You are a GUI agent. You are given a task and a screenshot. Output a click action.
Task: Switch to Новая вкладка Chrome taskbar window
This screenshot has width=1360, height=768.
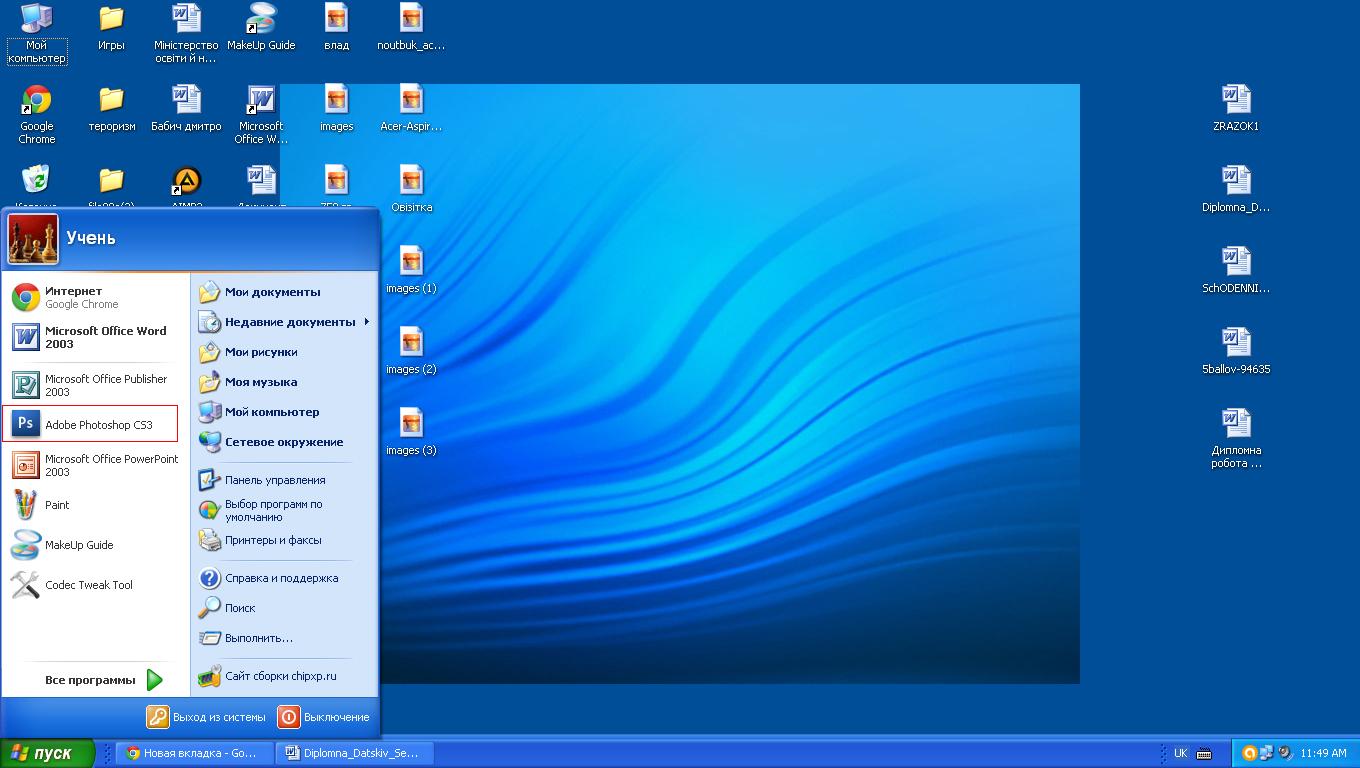point(196,753)
